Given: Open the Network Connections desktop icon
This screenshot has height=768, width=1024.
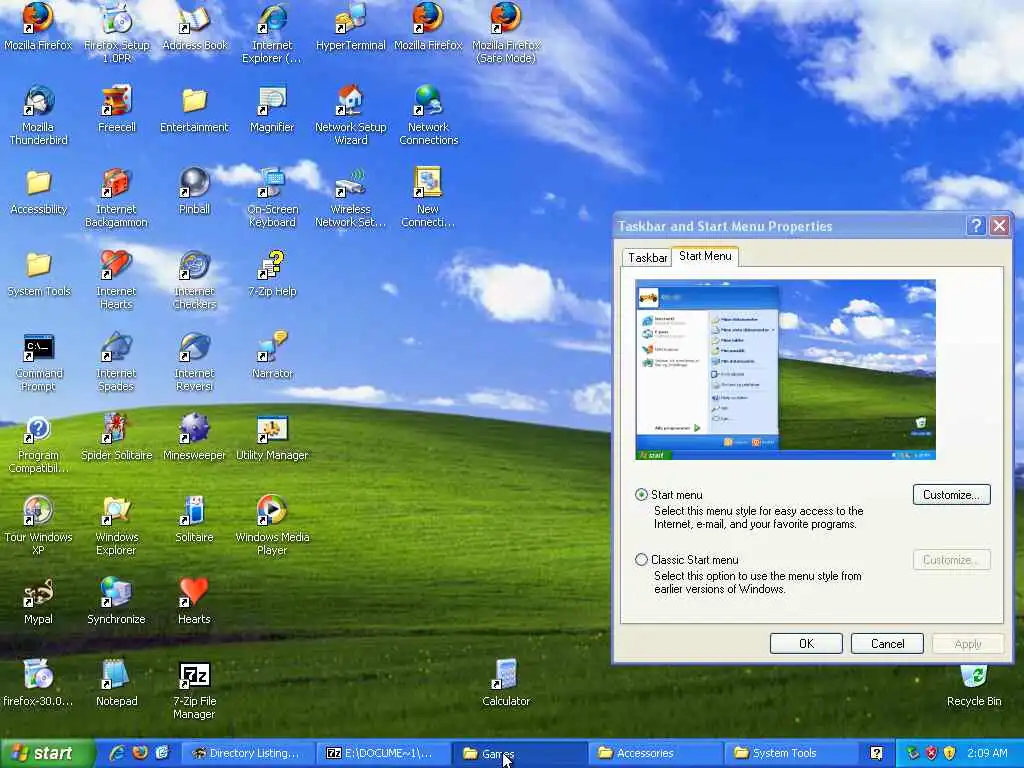Looking at the screenshot, I should point(428,114).
